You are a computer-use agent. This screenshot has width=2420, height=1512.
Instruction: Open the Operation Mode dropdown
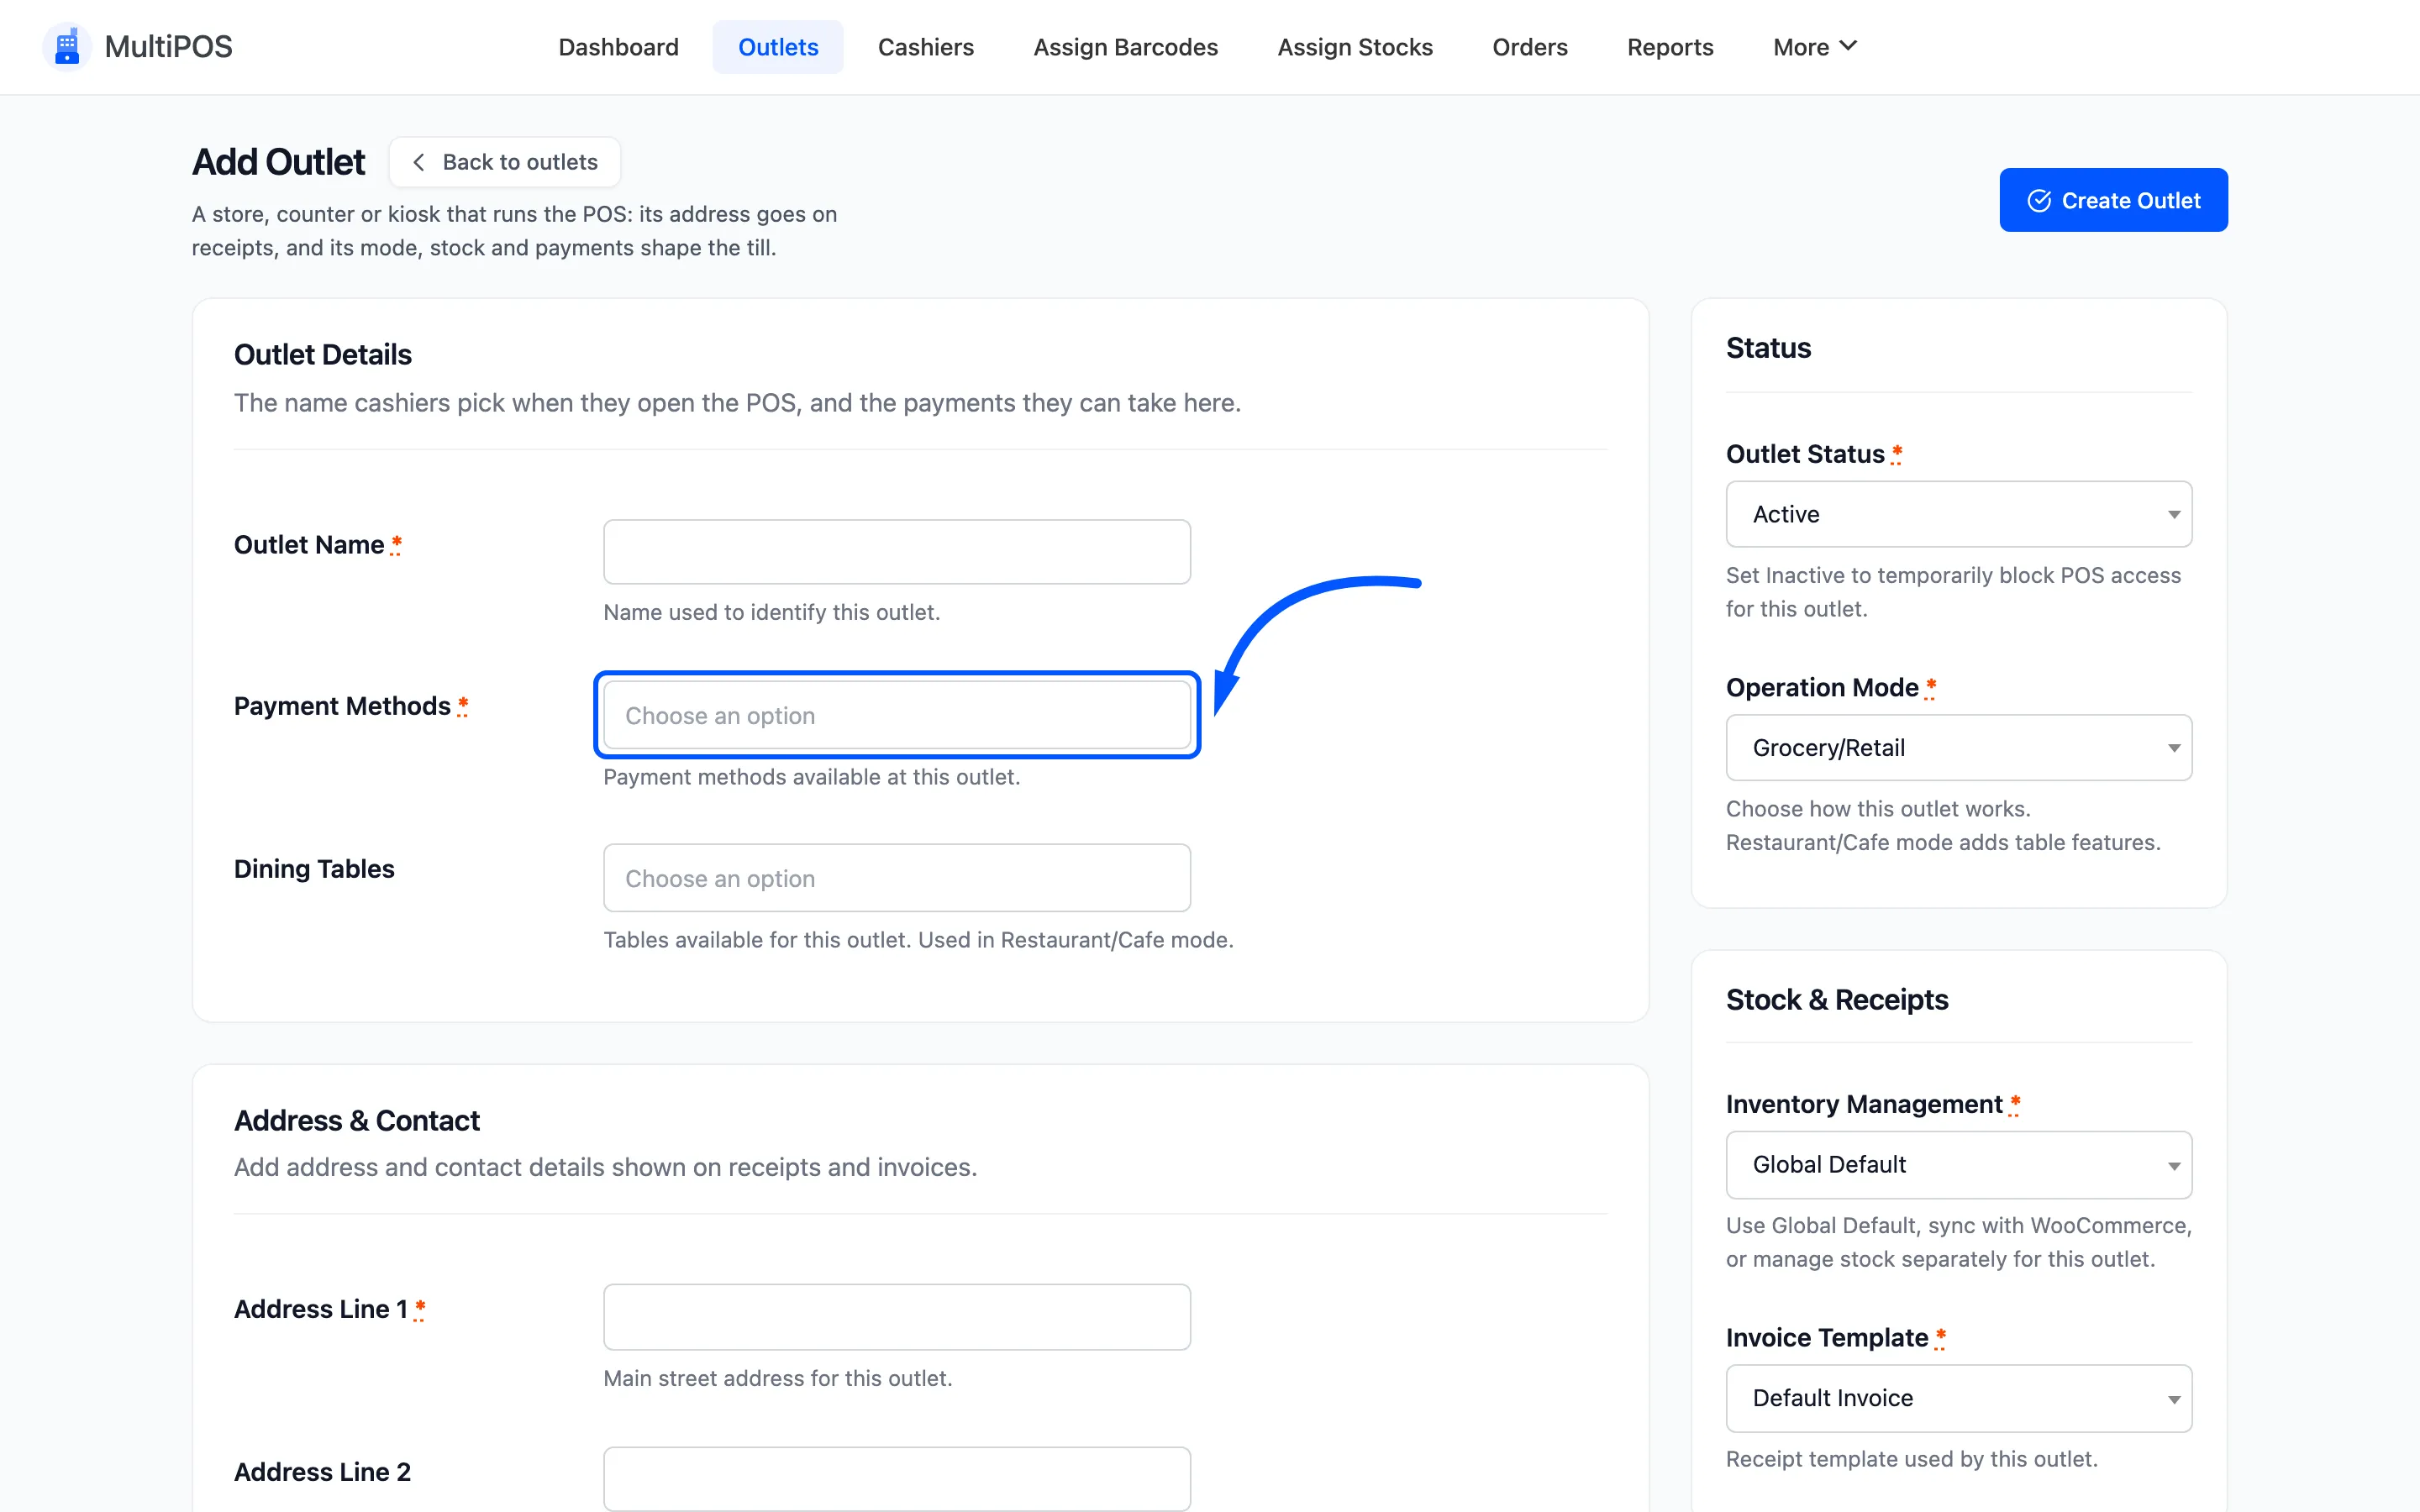tap(1958, 747)
